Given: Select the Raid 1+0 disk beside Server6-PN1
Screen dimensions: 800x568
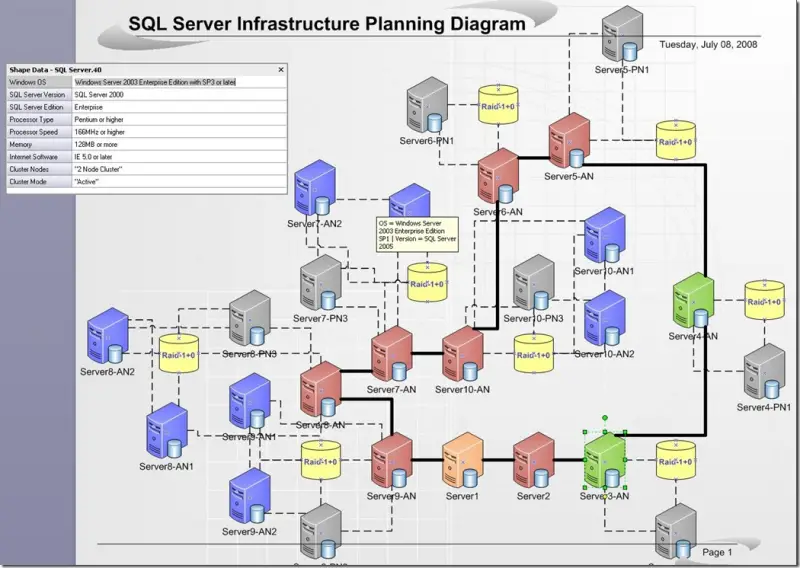Looking at the screenshot, I should click(498, 106).
